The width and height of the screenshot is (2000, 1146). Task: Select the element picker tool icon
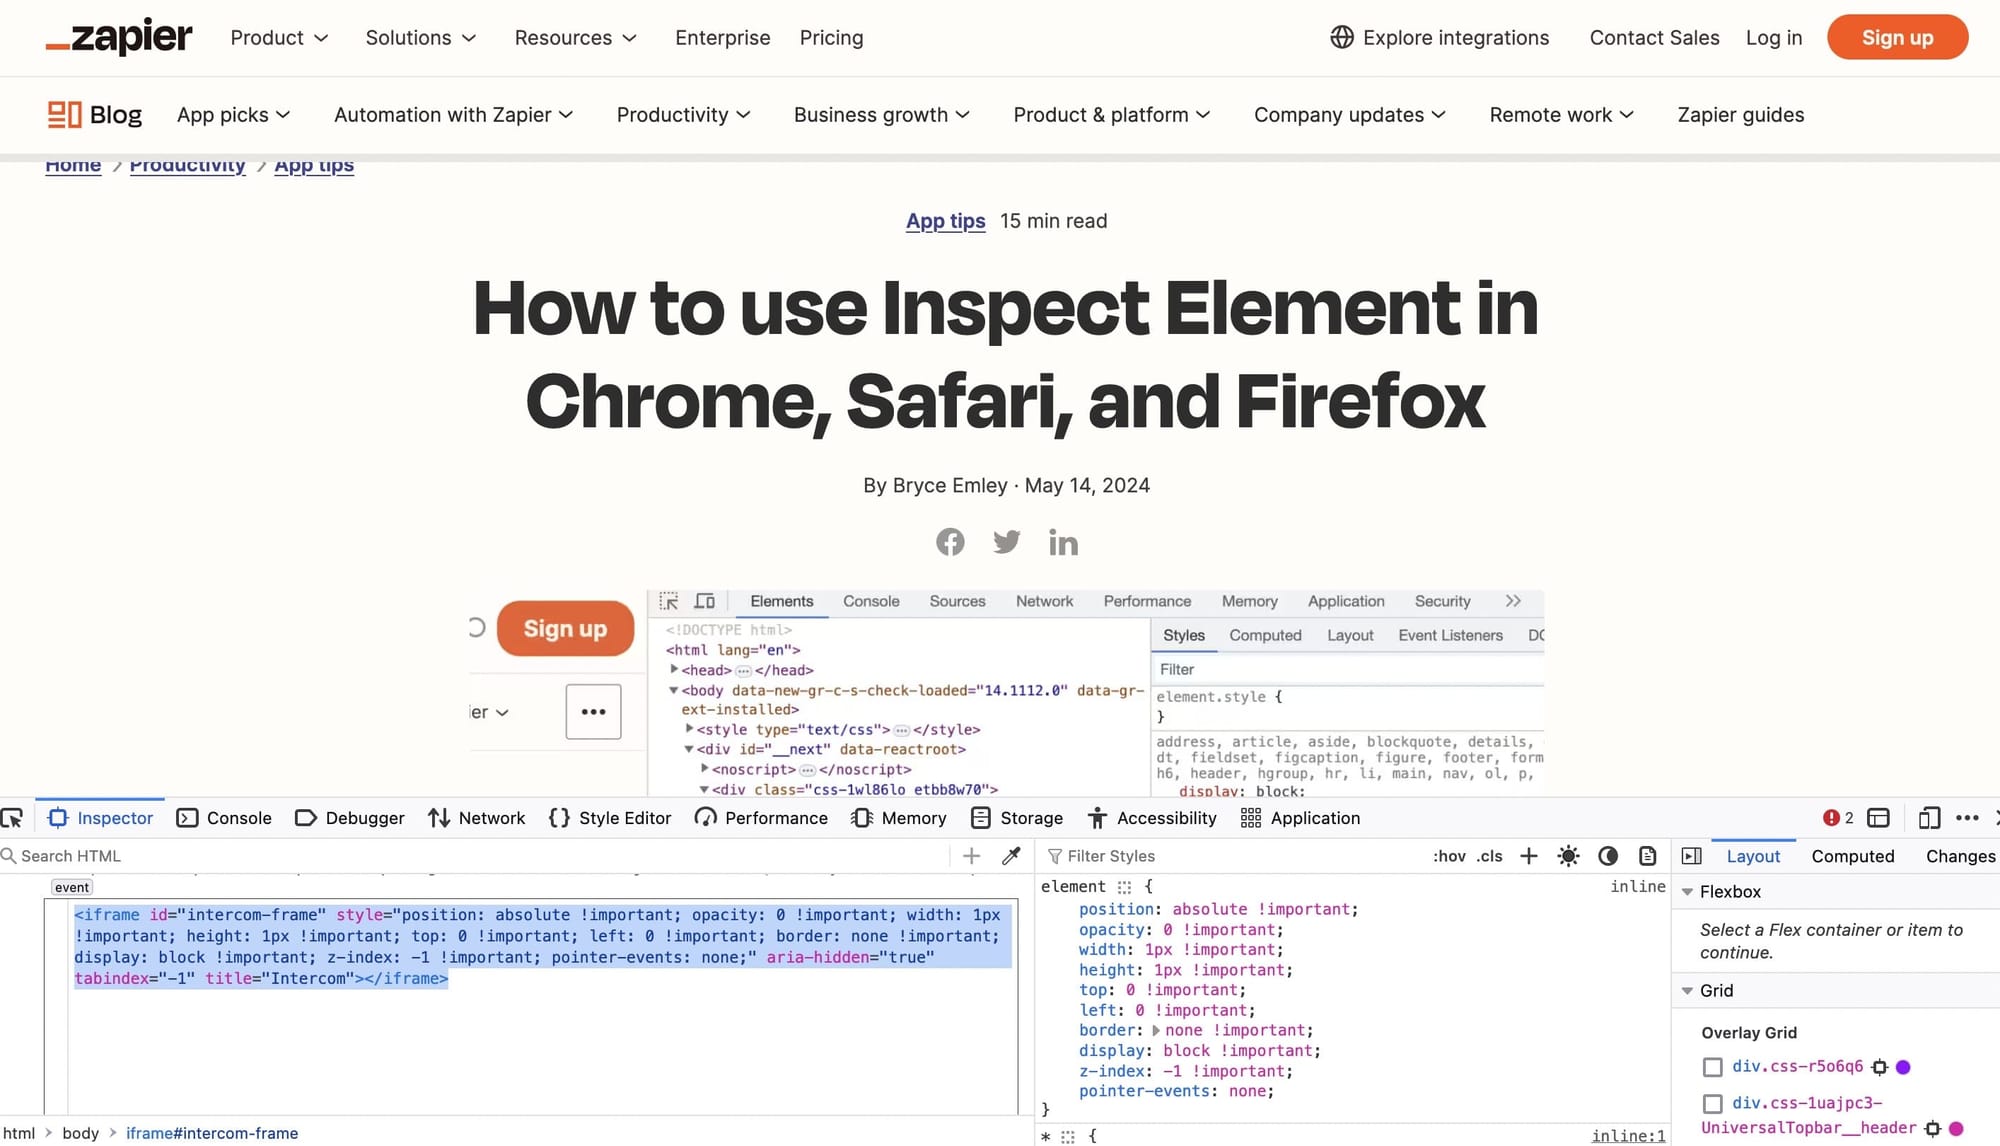[12, 816]
